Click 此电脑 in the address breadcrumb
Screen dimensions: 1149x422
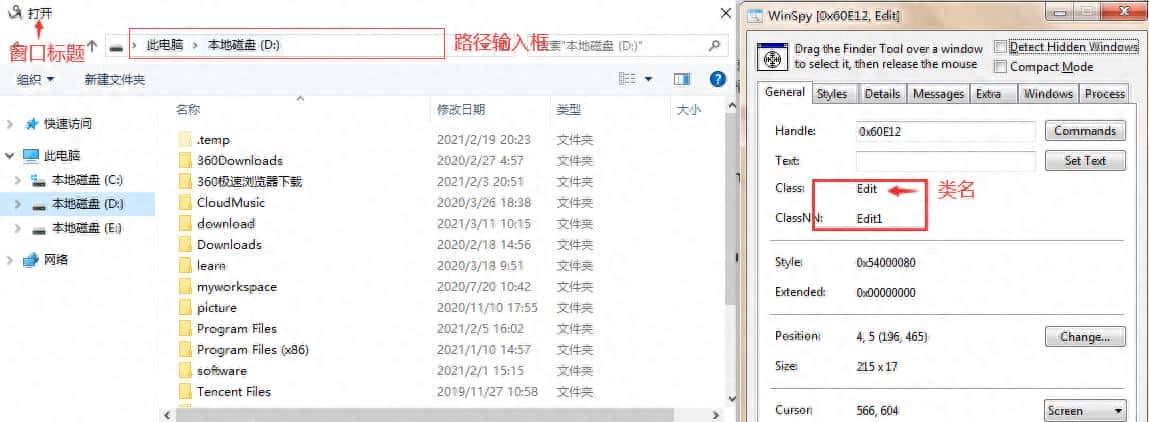165,45
